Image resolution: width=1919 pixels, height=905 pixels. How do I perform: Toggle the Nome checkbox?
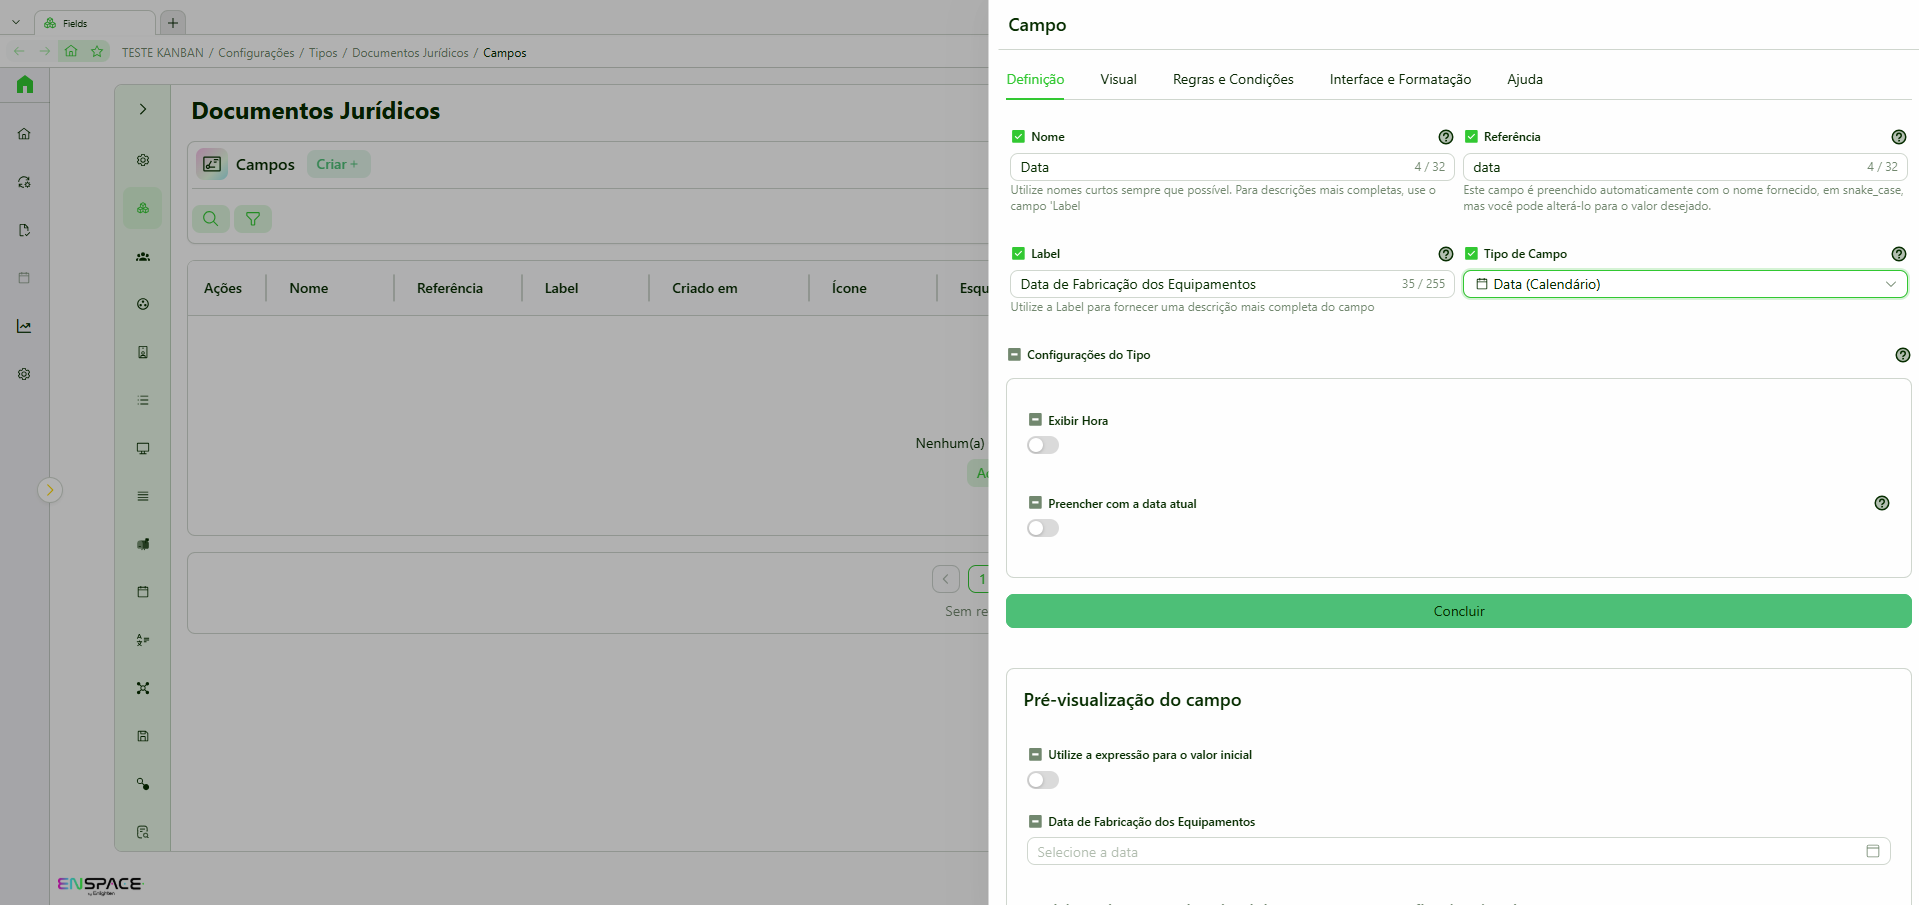click(1018, 137)
